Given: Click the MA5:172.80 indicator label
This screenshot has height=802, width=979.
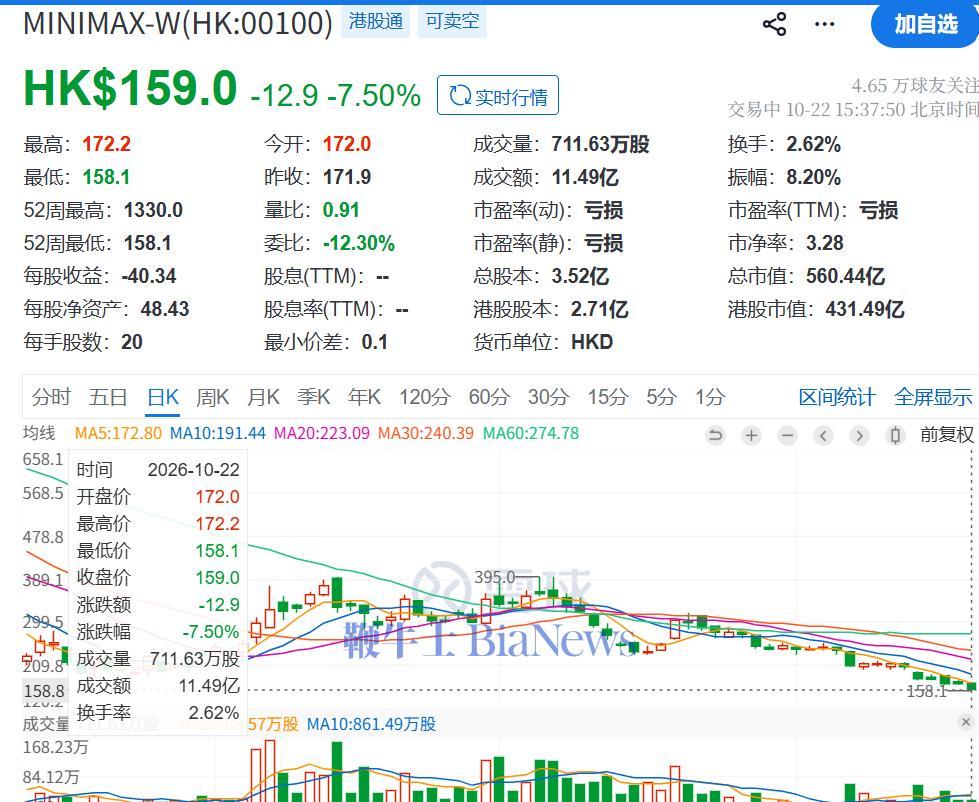Looking at the screenshot, I should click(x=118, y=433).
